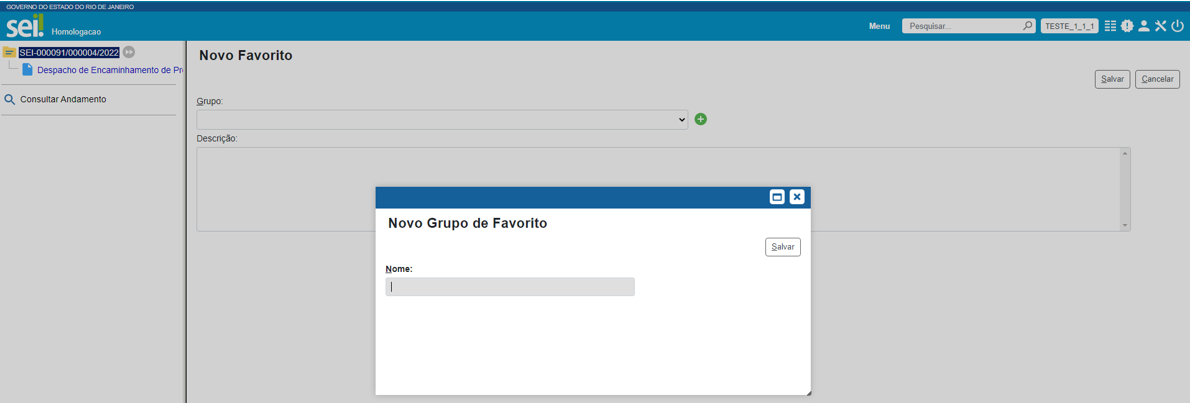Select process SEI-000091/000004/2022 in tree

click(x=69, y=52)
